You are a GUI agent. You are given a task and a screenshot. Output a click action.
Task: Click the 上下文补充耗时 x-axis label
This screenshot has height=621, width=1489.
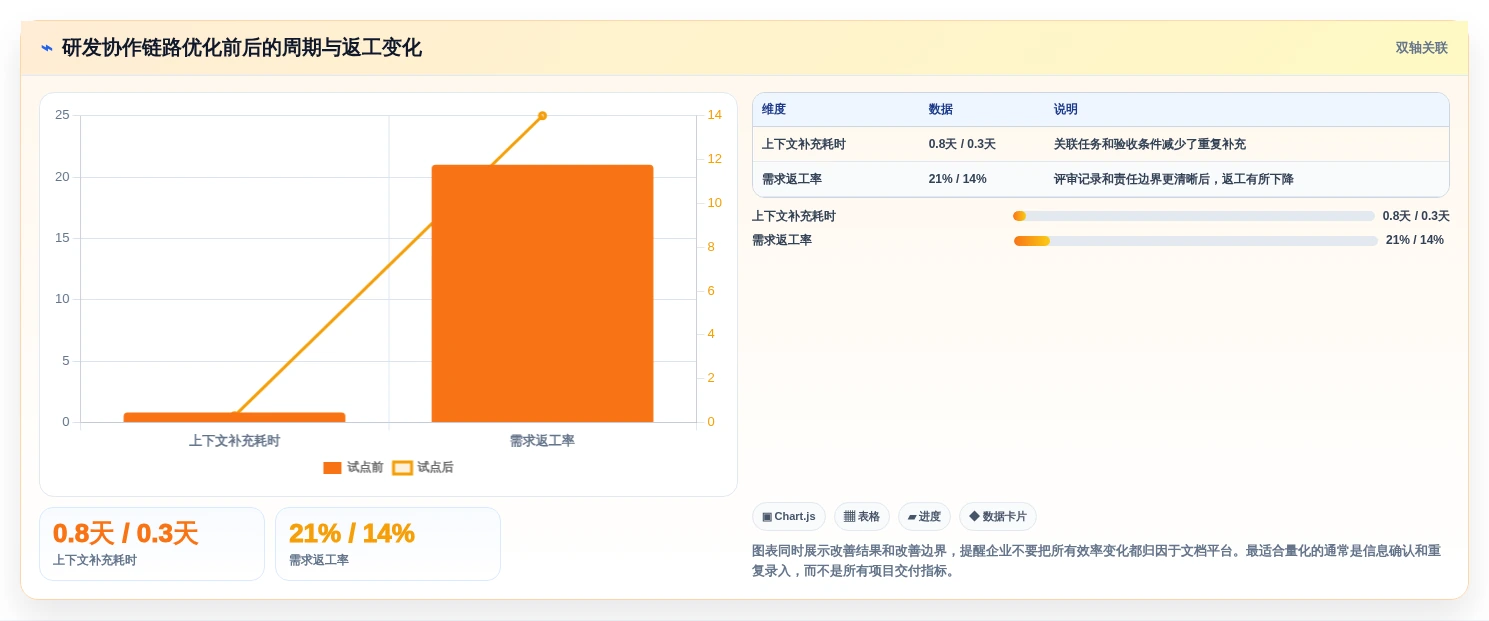pos(235,441)
